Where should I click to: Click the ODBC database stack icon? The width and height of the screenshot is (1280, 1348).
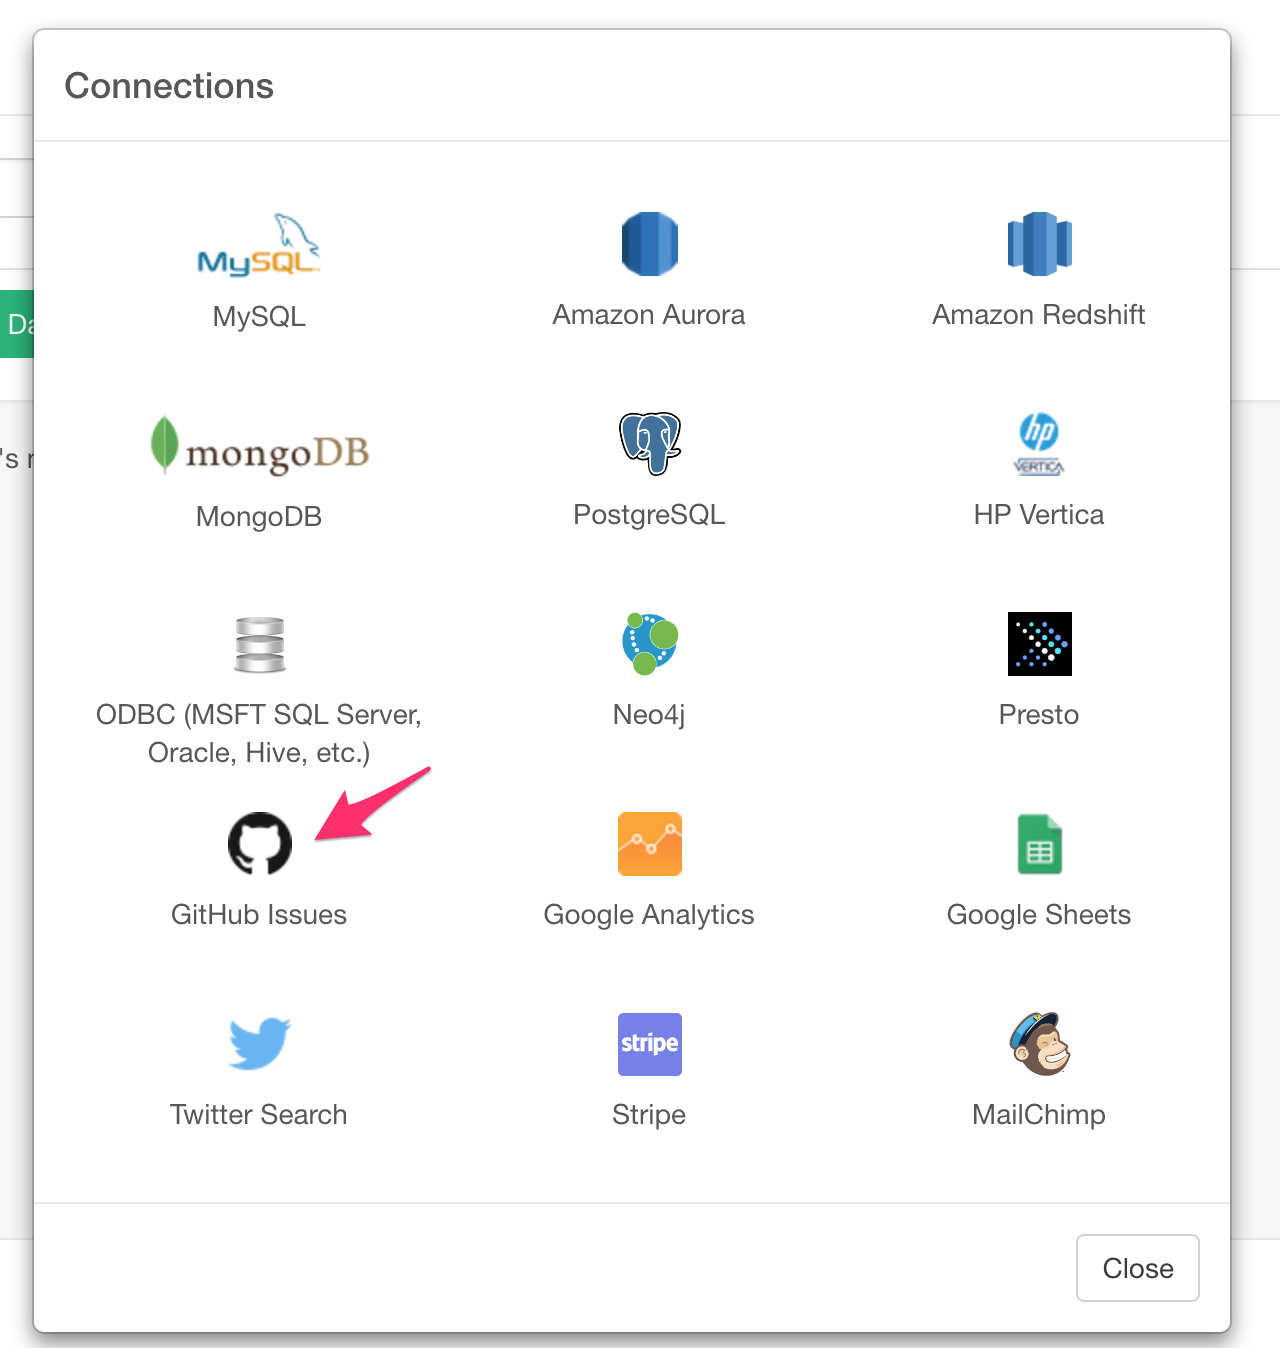pos(260,644)
